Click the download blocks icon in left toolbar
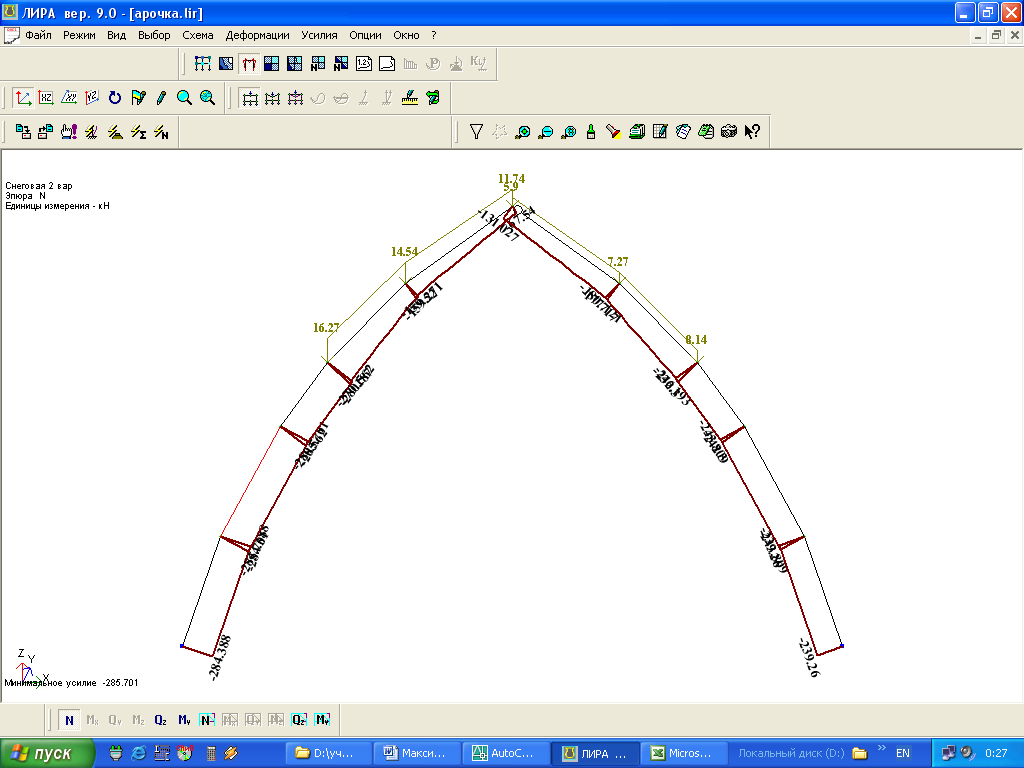 (23, 132)
